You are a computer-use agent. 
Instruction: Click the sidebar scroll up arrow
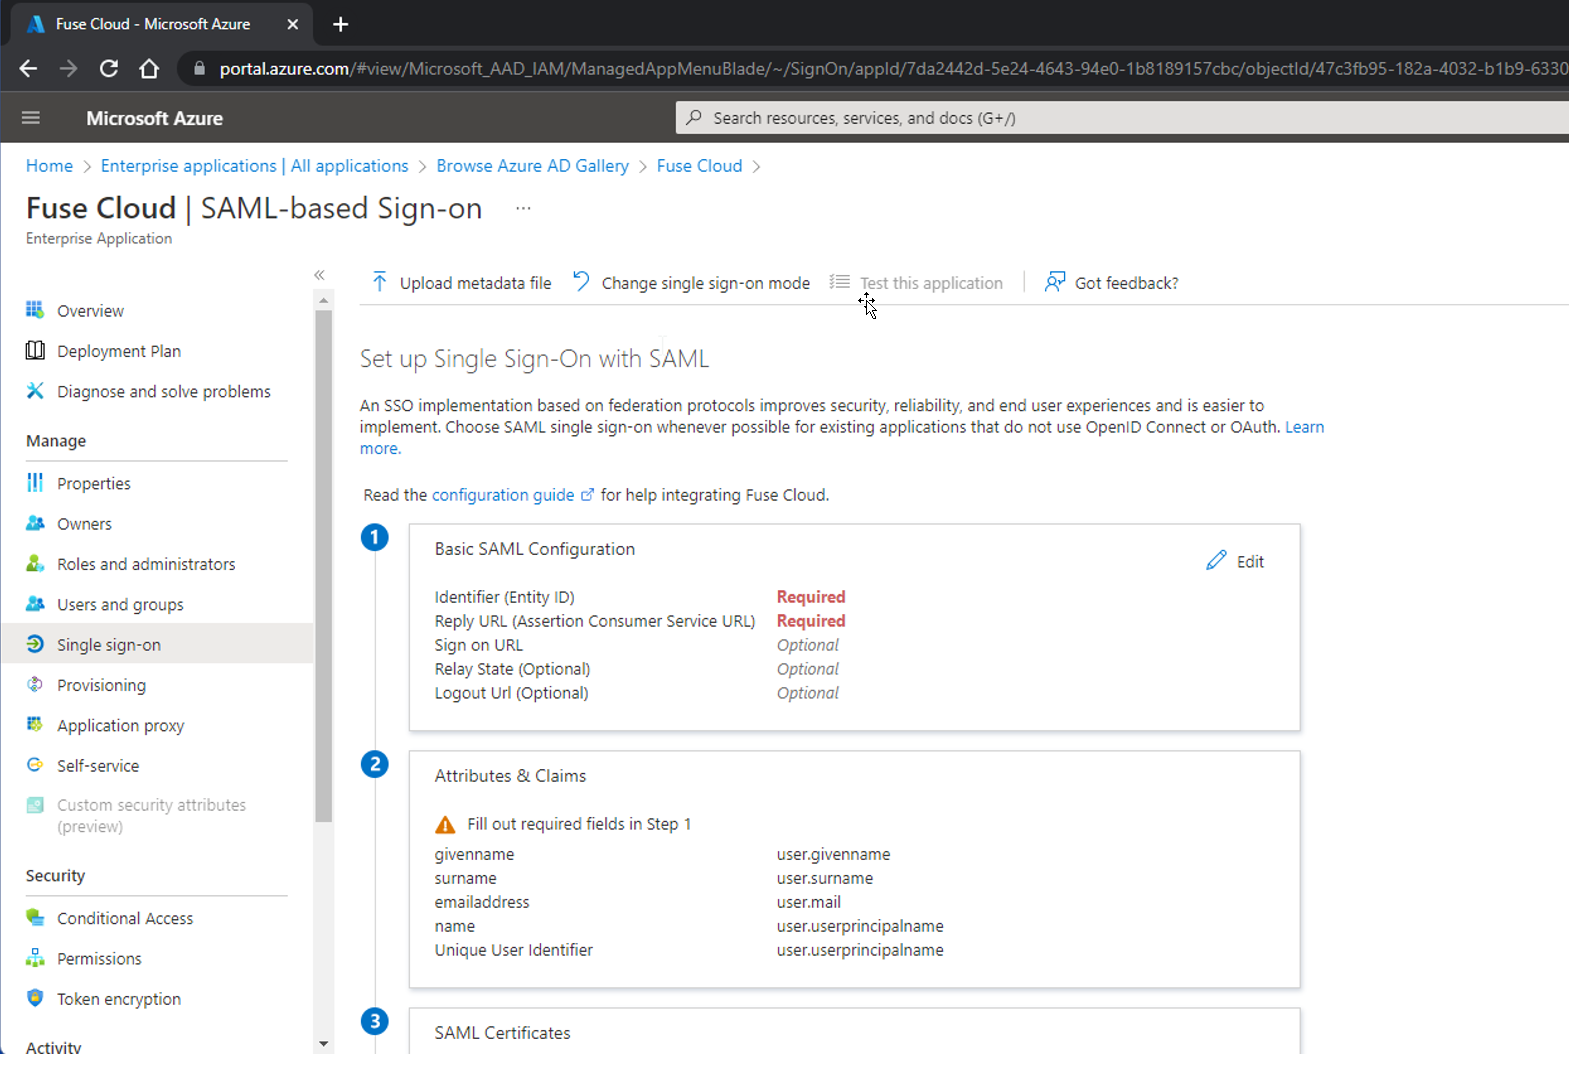pyautogui.click(x=323, y=300)
